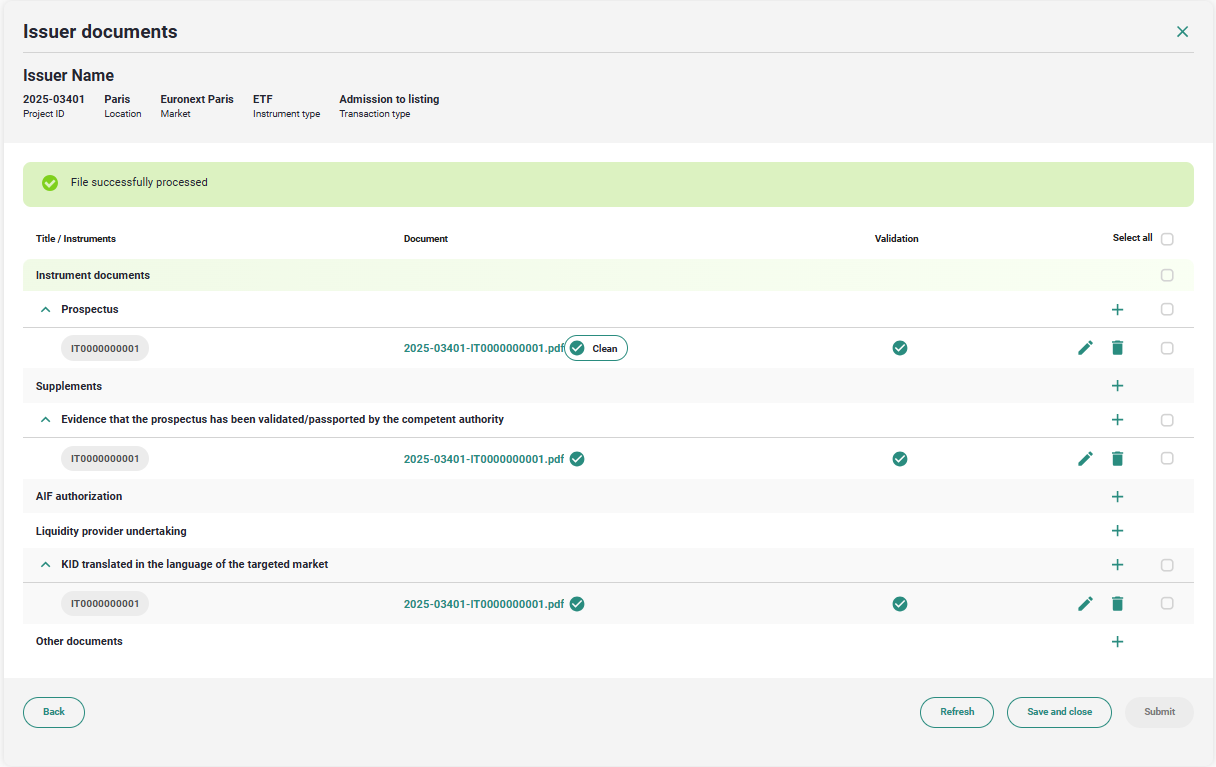
Task: Click the Save and close button
Action: click(1059, 712)
